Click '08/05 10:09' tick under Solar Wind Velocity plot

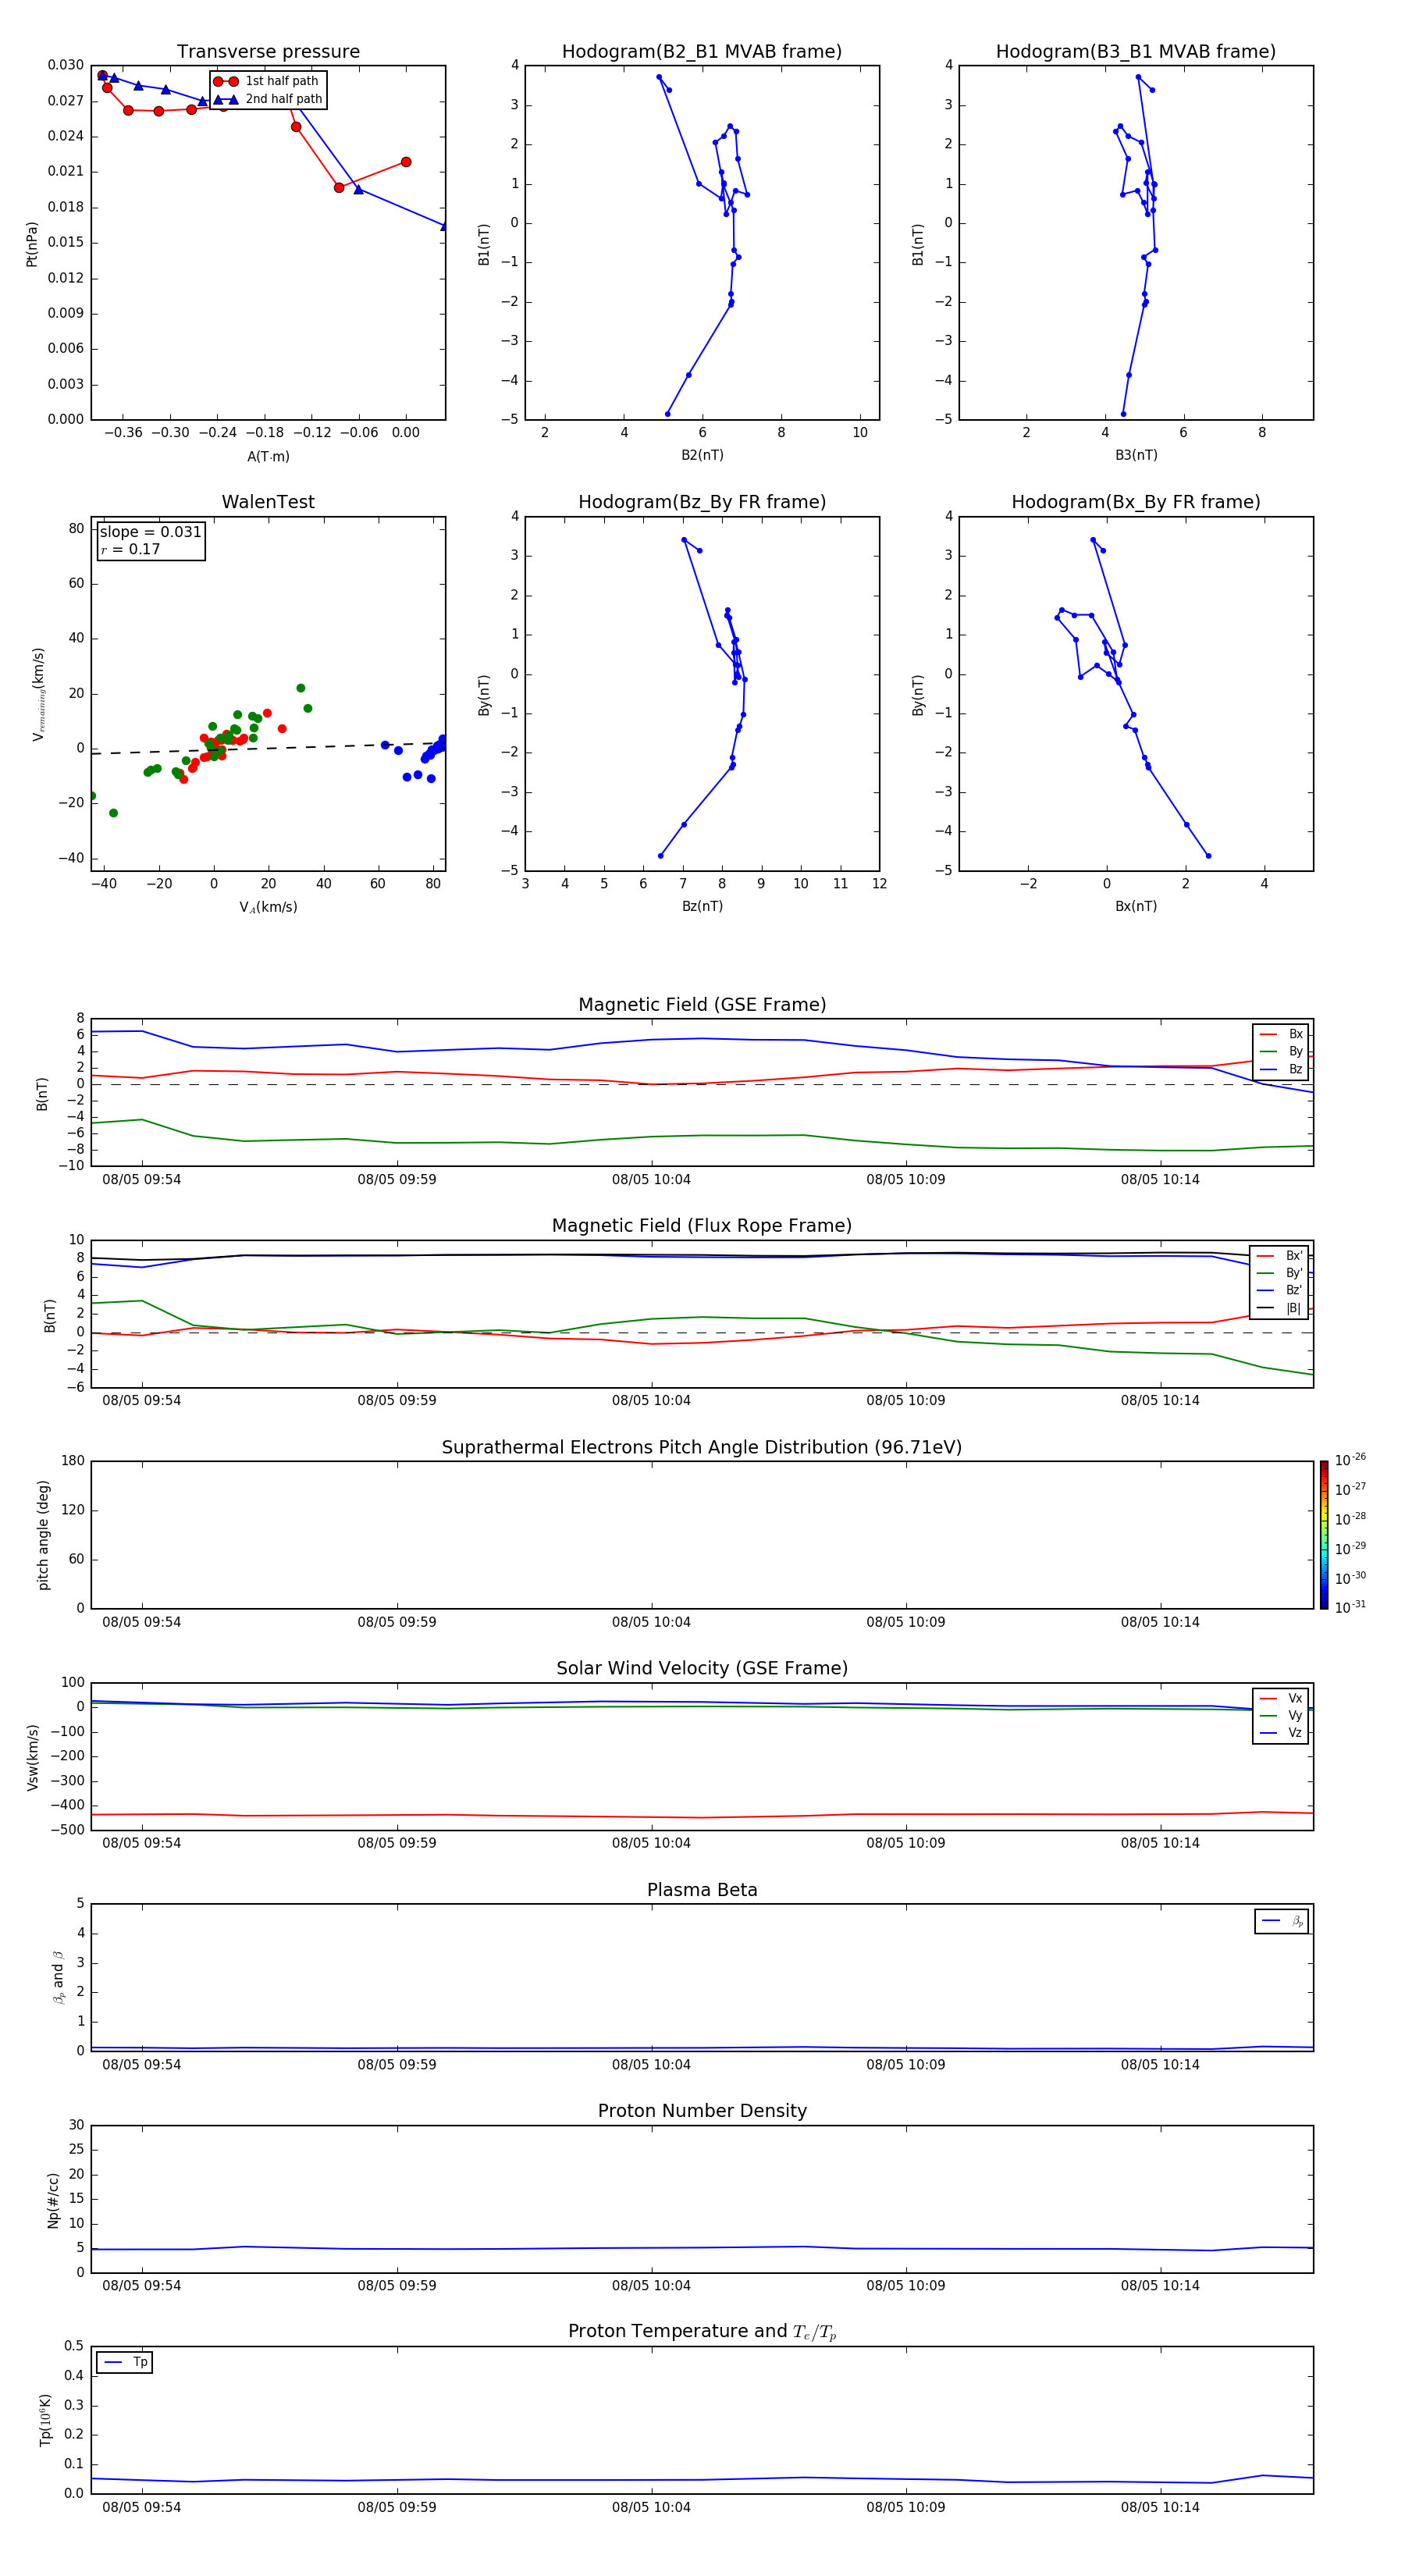tap(906, 1842)
